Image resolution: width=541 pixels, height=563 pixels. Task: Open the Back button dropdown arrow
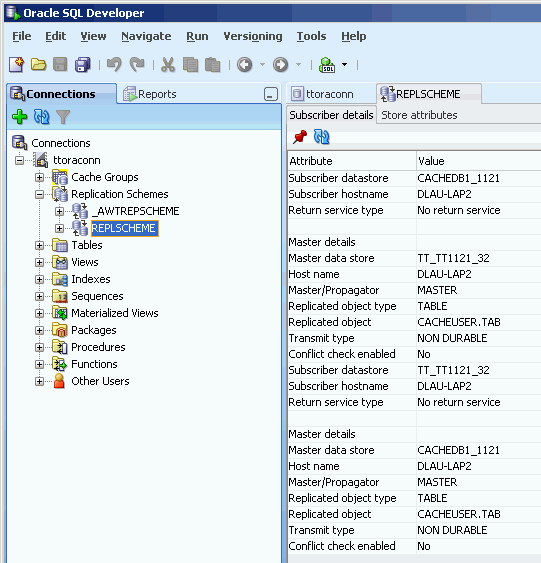(262, 65)
